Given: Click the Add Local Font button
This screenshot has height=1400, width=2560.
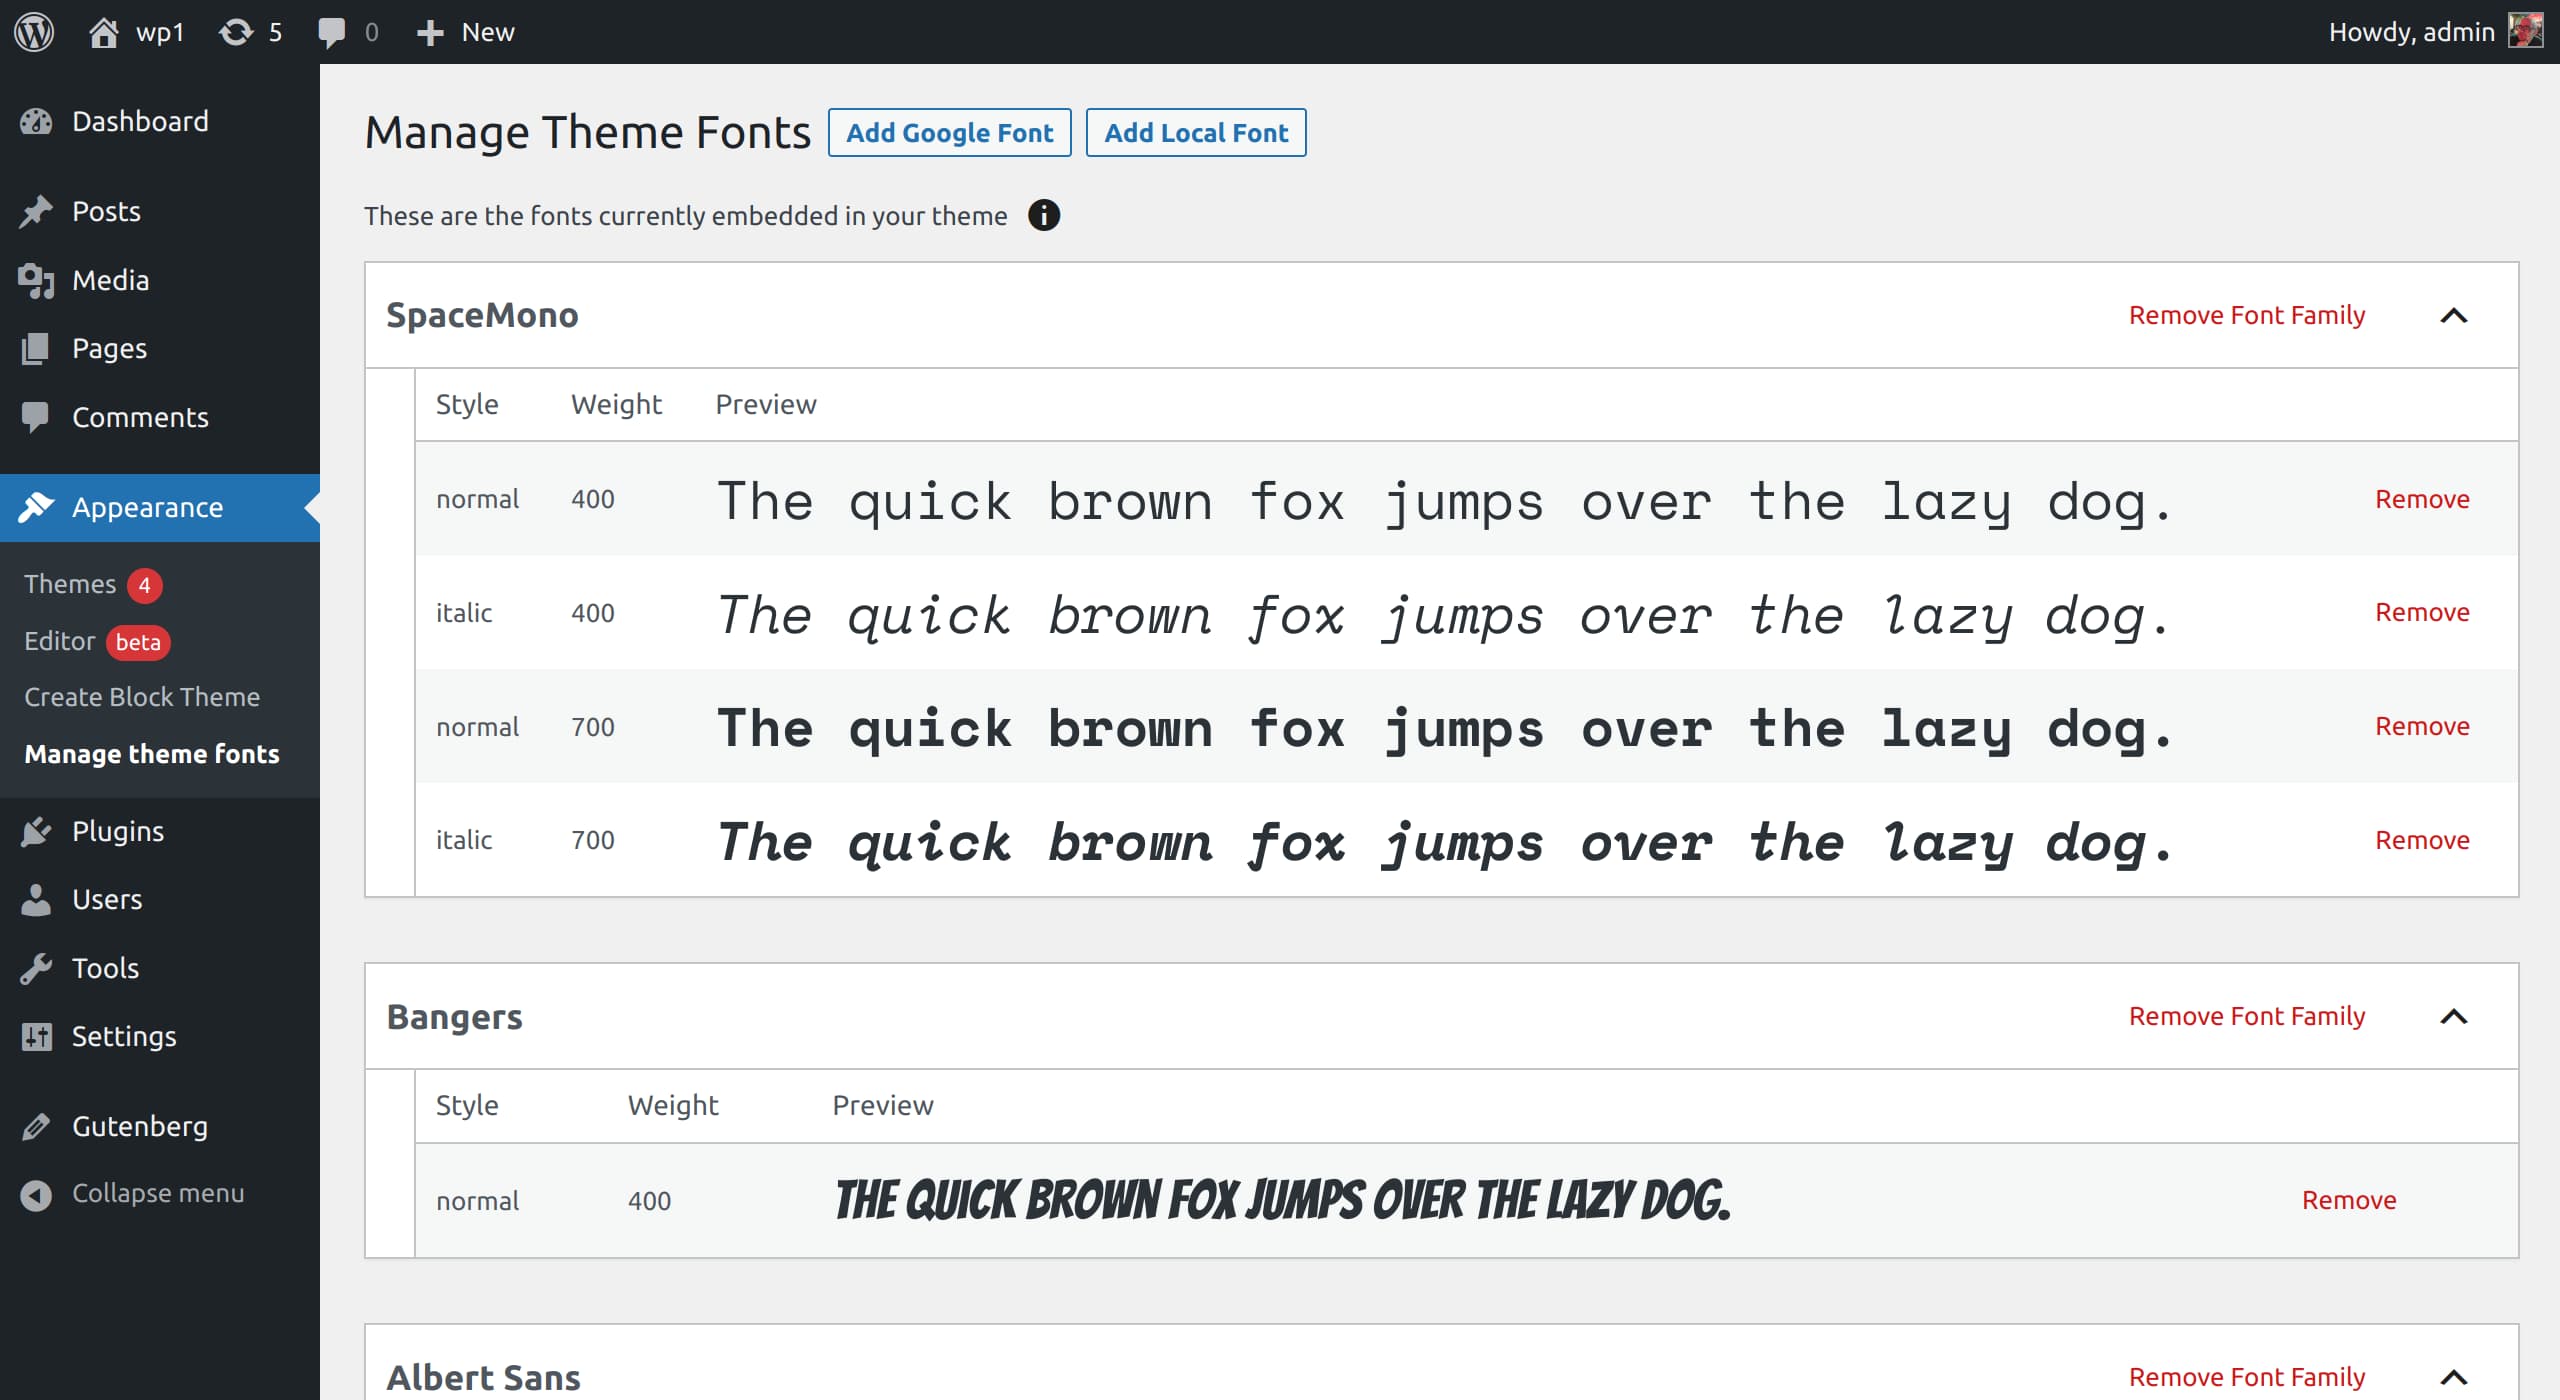Looking at the screenshot, I should [1195, 133].
